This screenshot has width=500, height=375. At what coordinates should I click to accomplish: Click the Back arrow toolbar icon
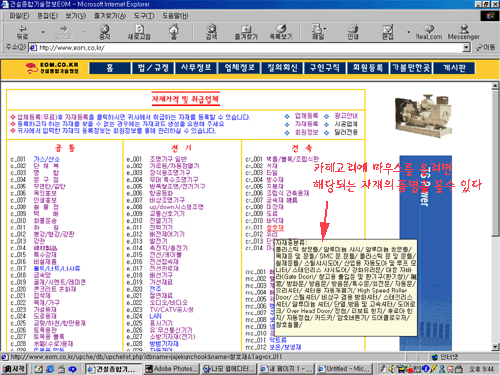click(x=23, y=29)
